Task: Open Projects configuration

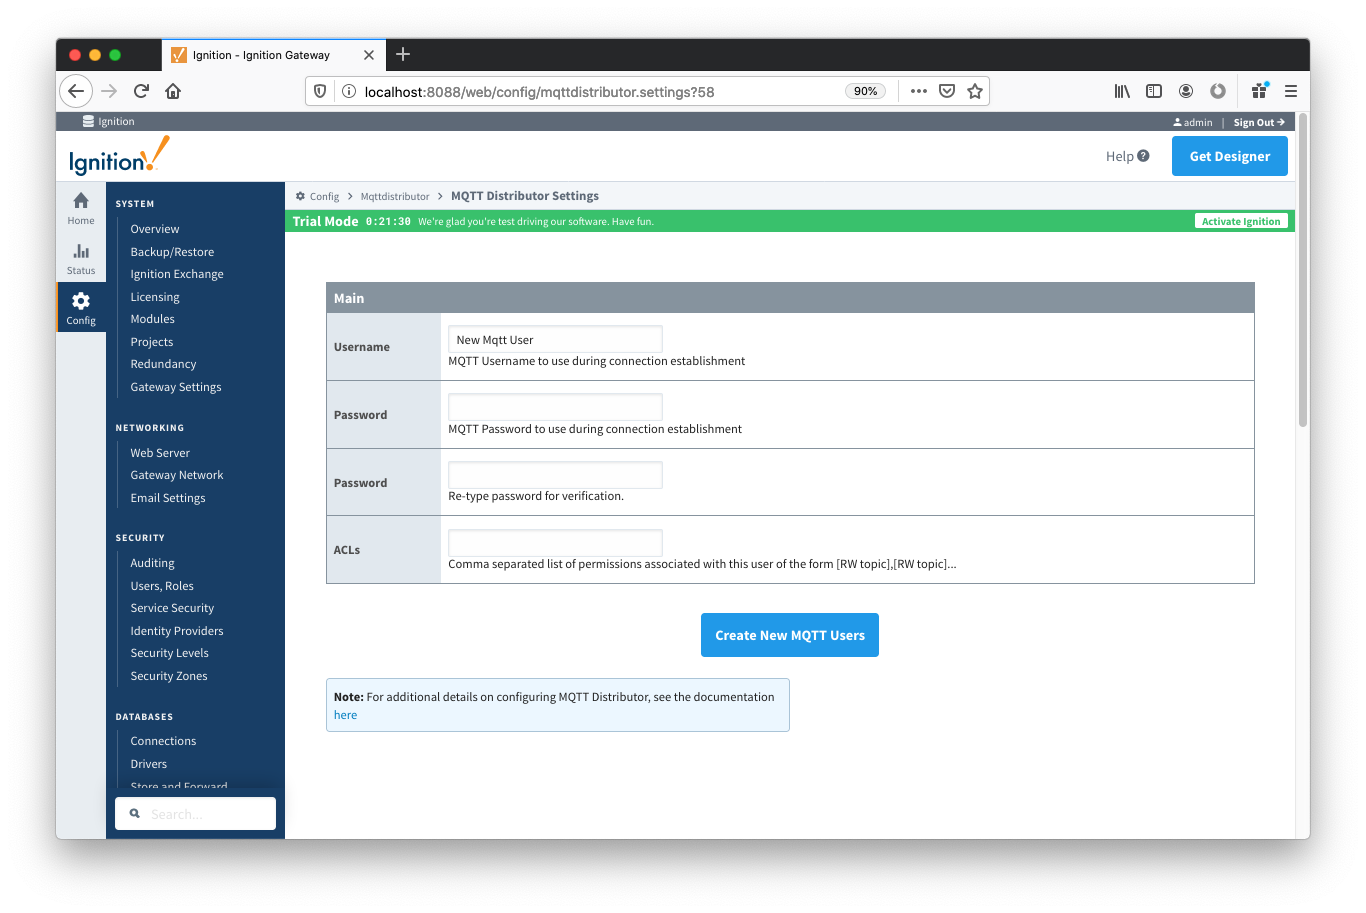Action: (152, 342)
